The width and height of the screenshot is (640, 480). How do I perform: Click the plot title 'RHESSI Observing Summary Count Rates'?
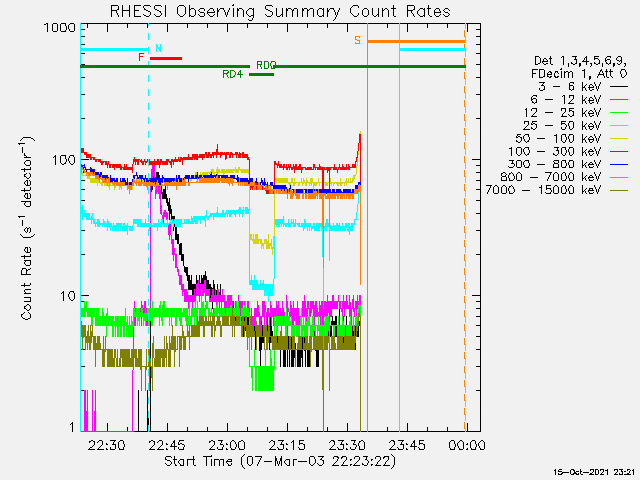coord(280,11)
